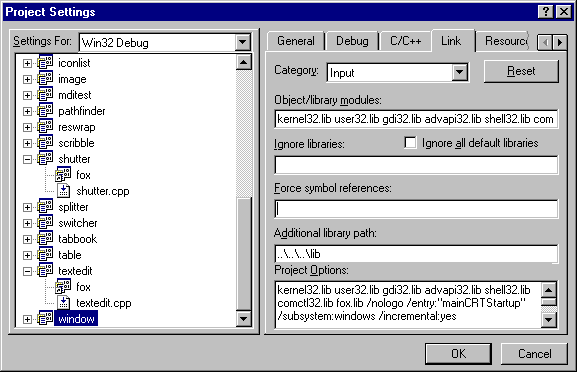Select the scribble project icon
Screen dimensions: 577x372
(45, 143)
